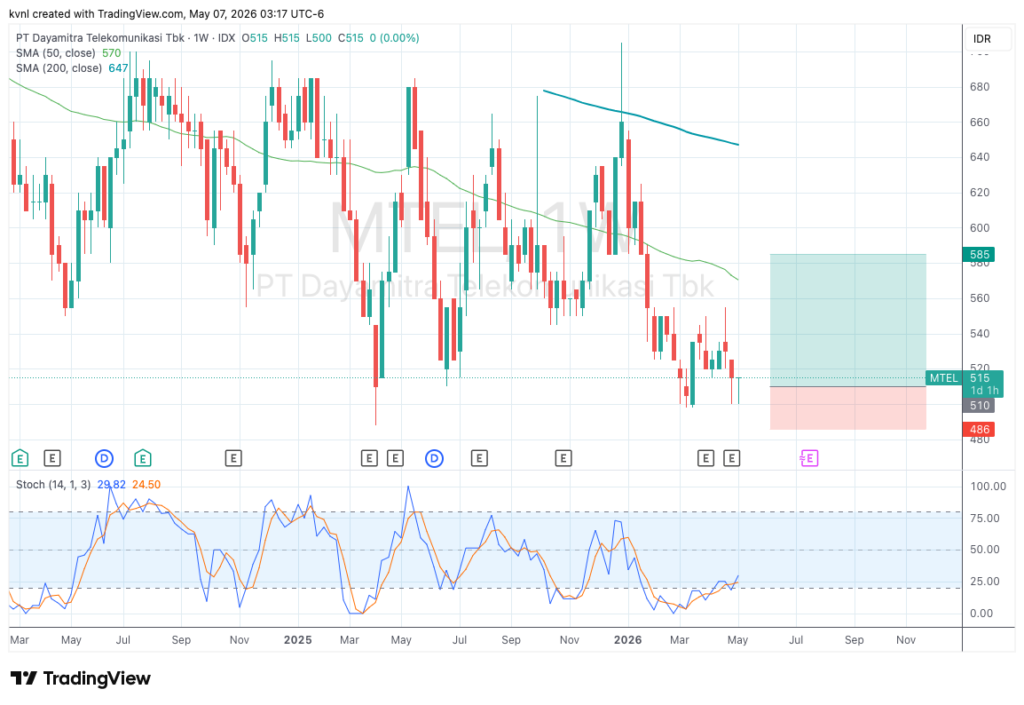The height and width of the screenshot is (705, 1024).
Task: Open the earnings marker in late October 2025
Action: click(563, 459)
